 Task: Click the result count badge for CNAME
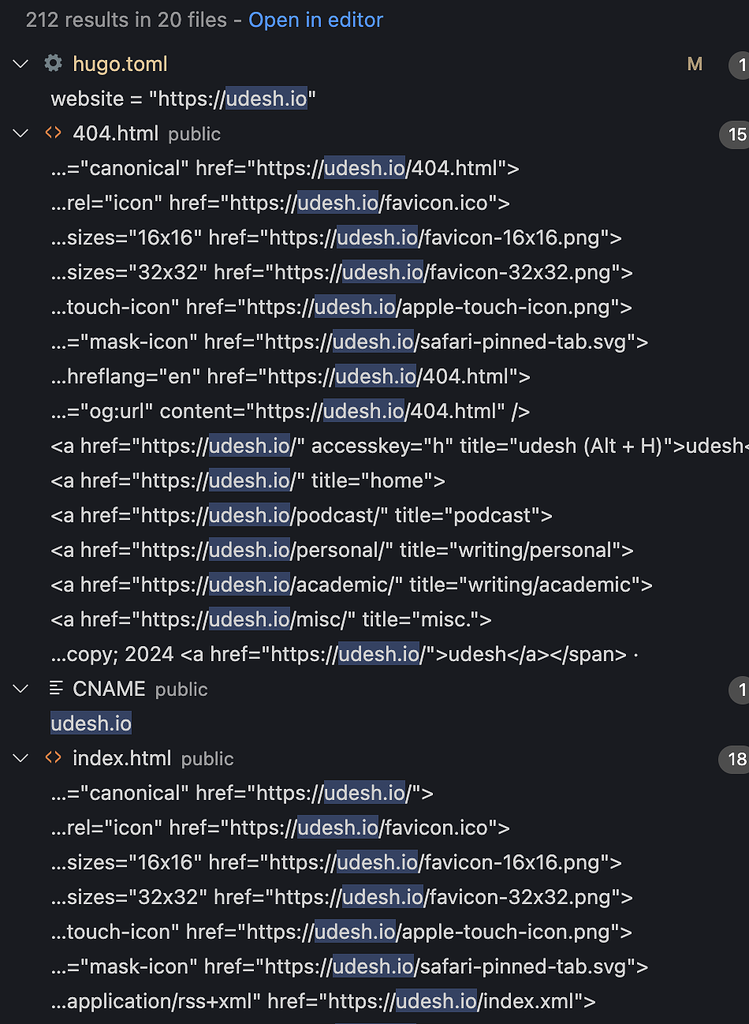point(739,689)
